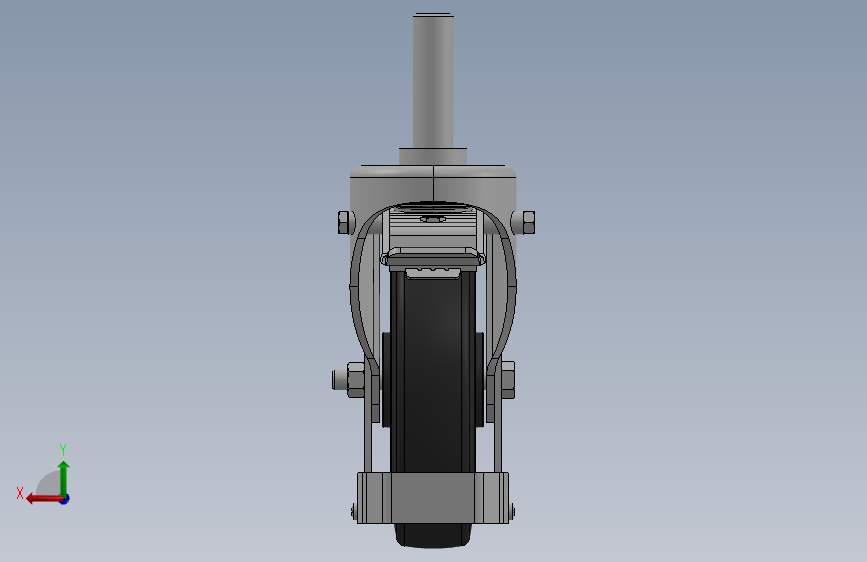Select the lower-left axle hex nut
The height and width of the screenshot is (562, 867).
point(356,380)
